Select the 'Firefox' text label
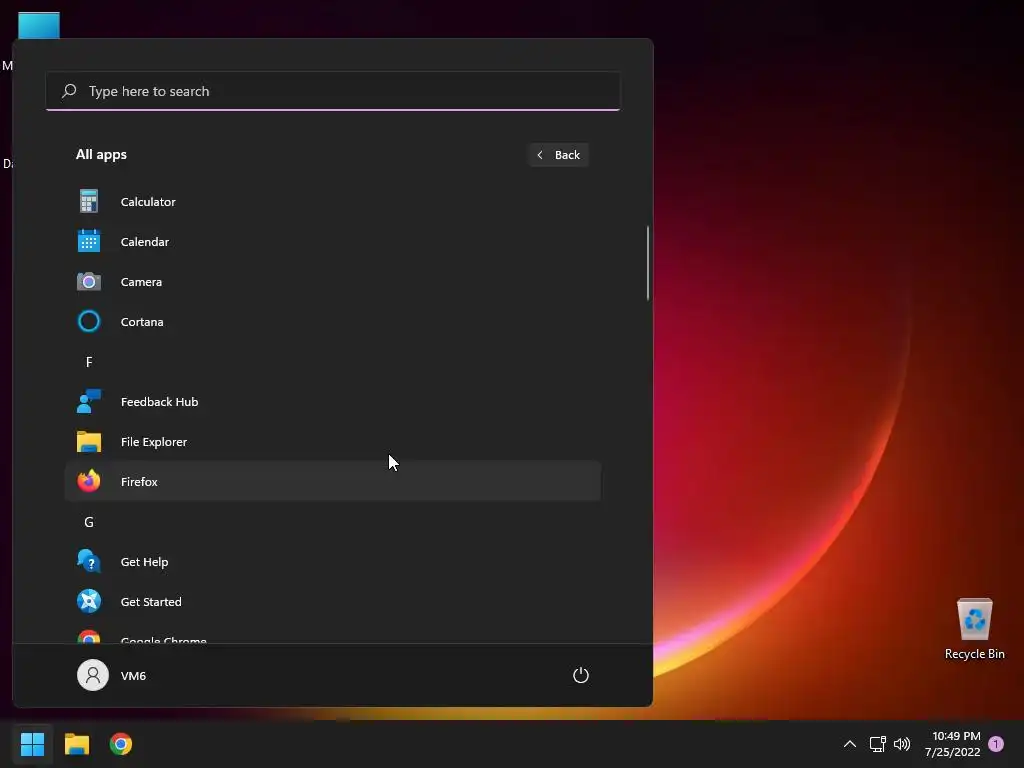The height and width of the screenshot is (768, 1024). coord(139,481)
